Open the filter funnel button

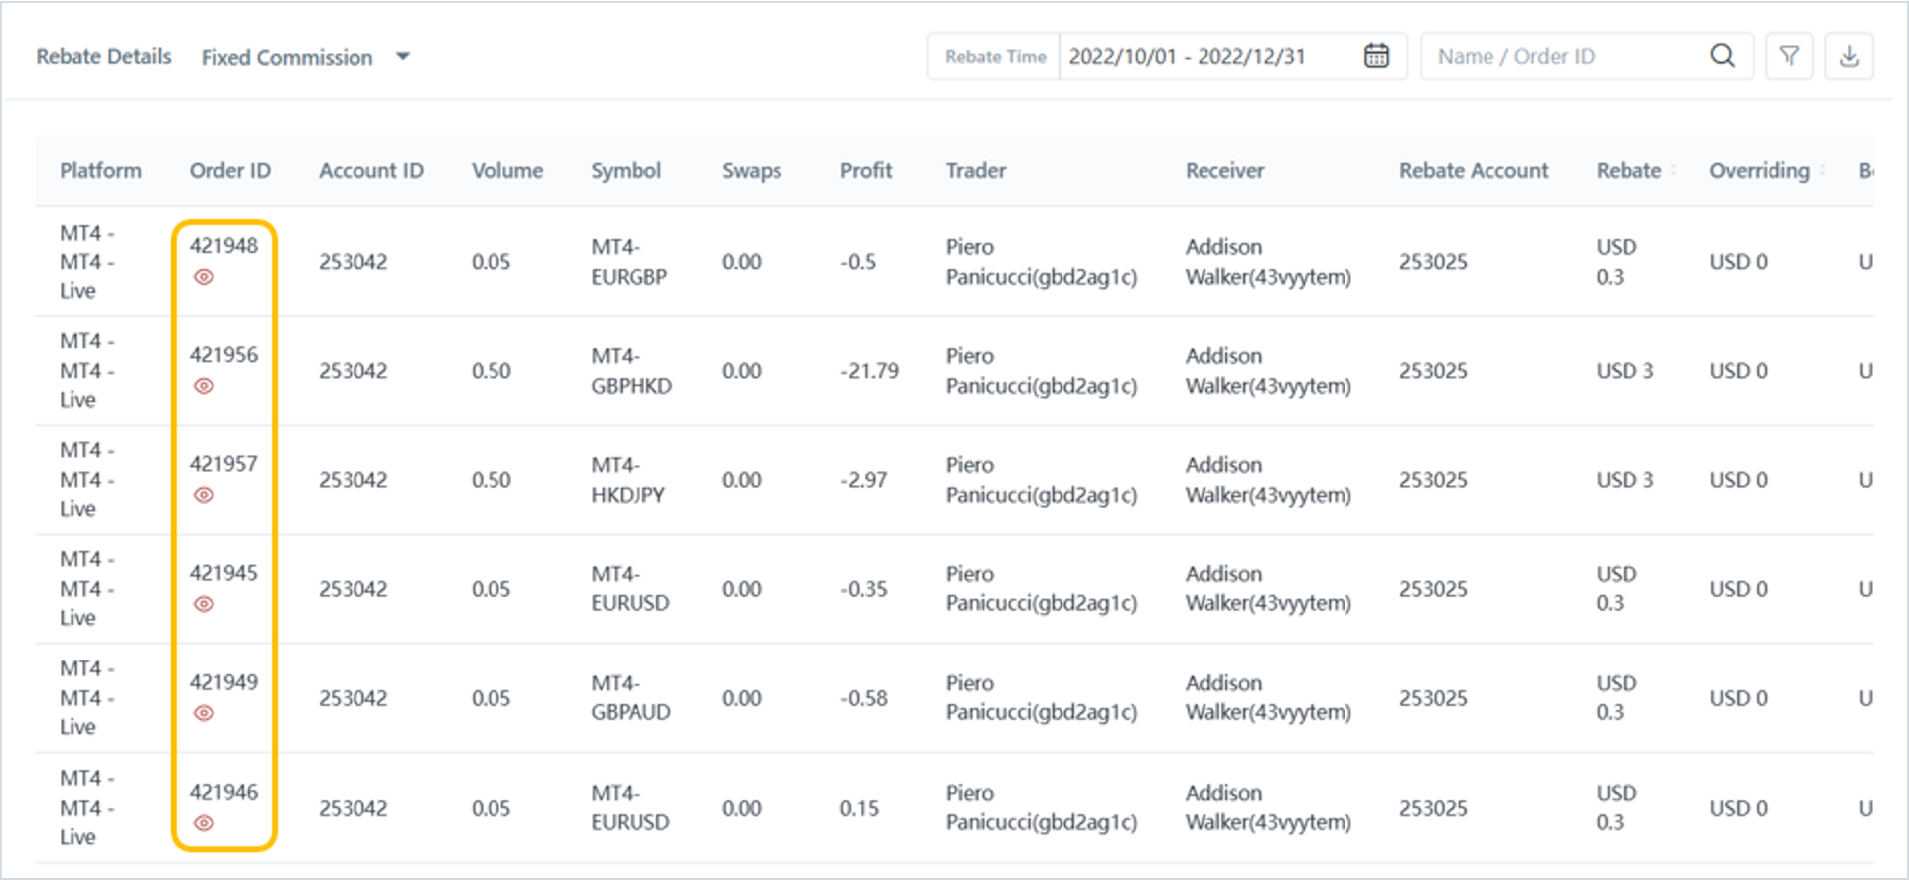point(1789,56)
